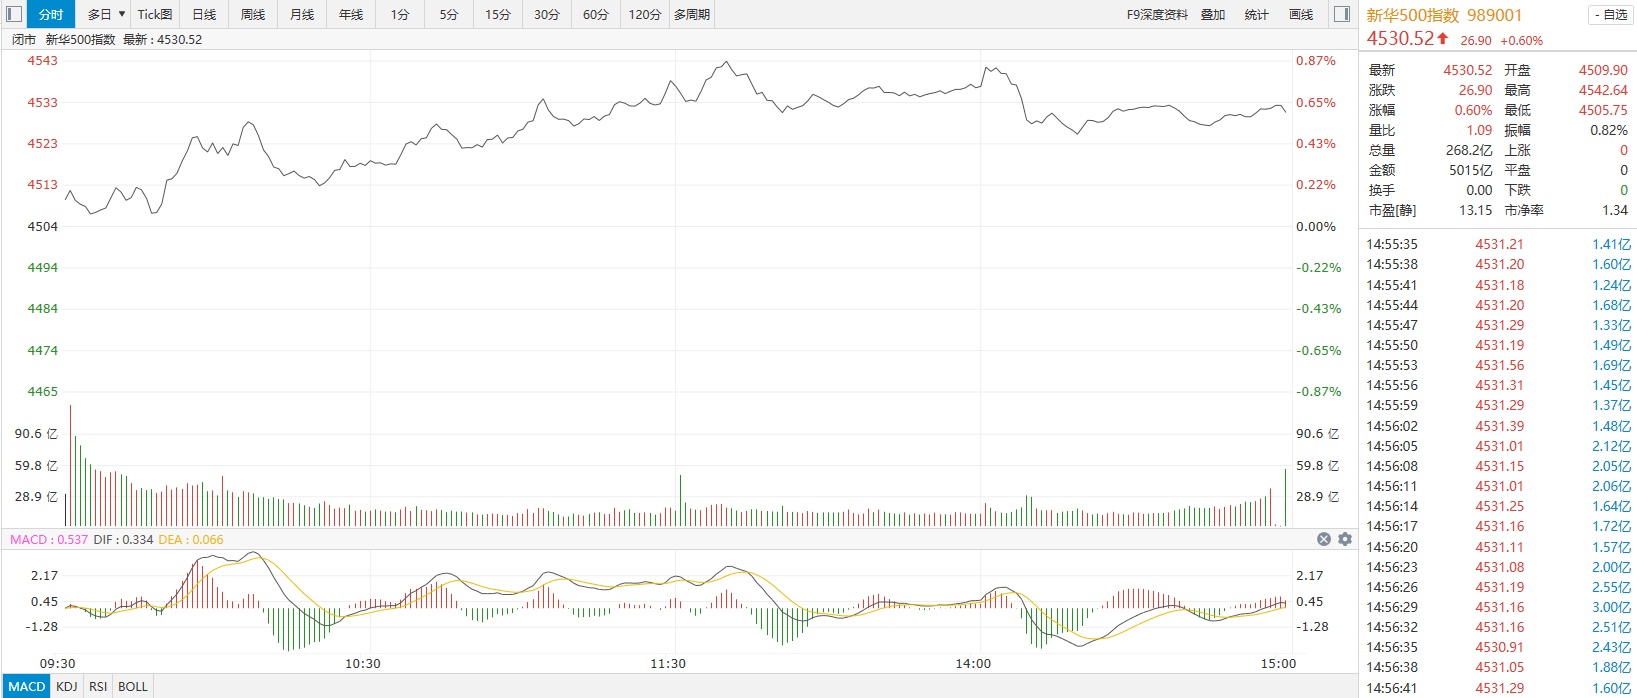Click the 最高 value 4542.64
The image size is (1637, 698).
click(x=1603, y=90)
